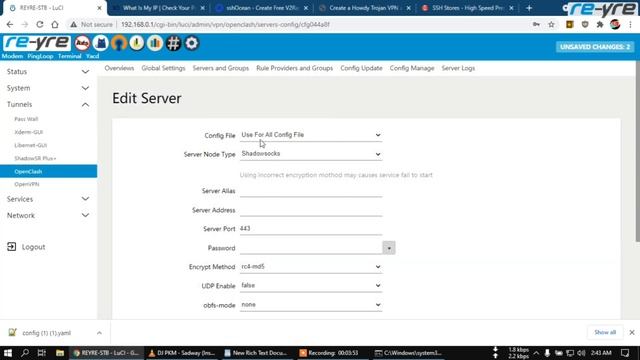
Task: Open the Server Node Type dropdown
Action: pos(311,154)
